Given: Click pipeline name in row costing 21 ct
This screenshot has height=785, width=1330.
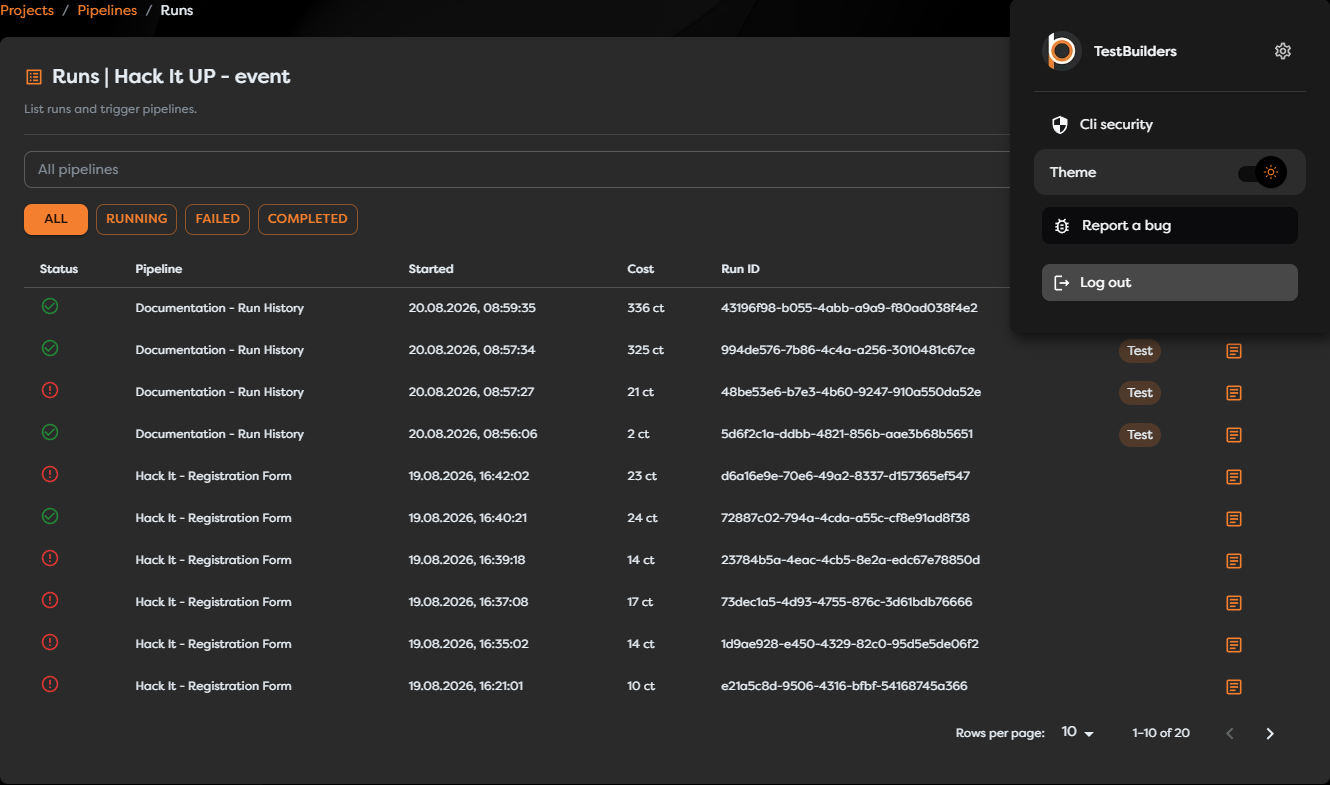Looking at the screenshot, I should [x=220, y=392].
